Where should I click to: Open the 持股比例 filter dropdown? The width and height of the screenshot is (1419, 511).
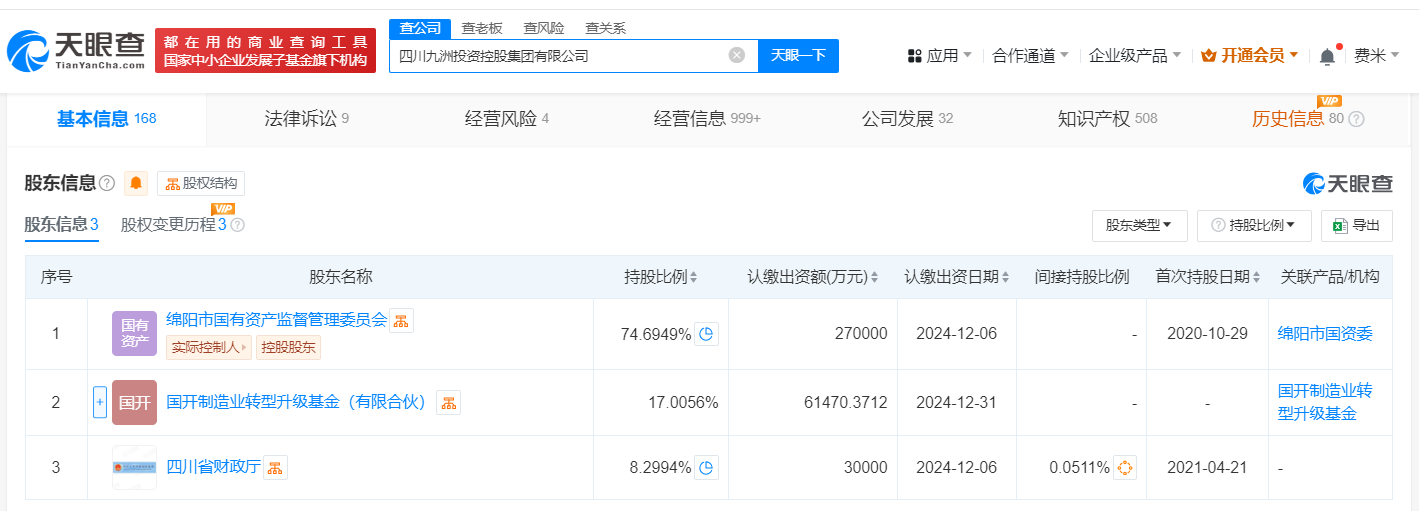[x=1254, y=226]
